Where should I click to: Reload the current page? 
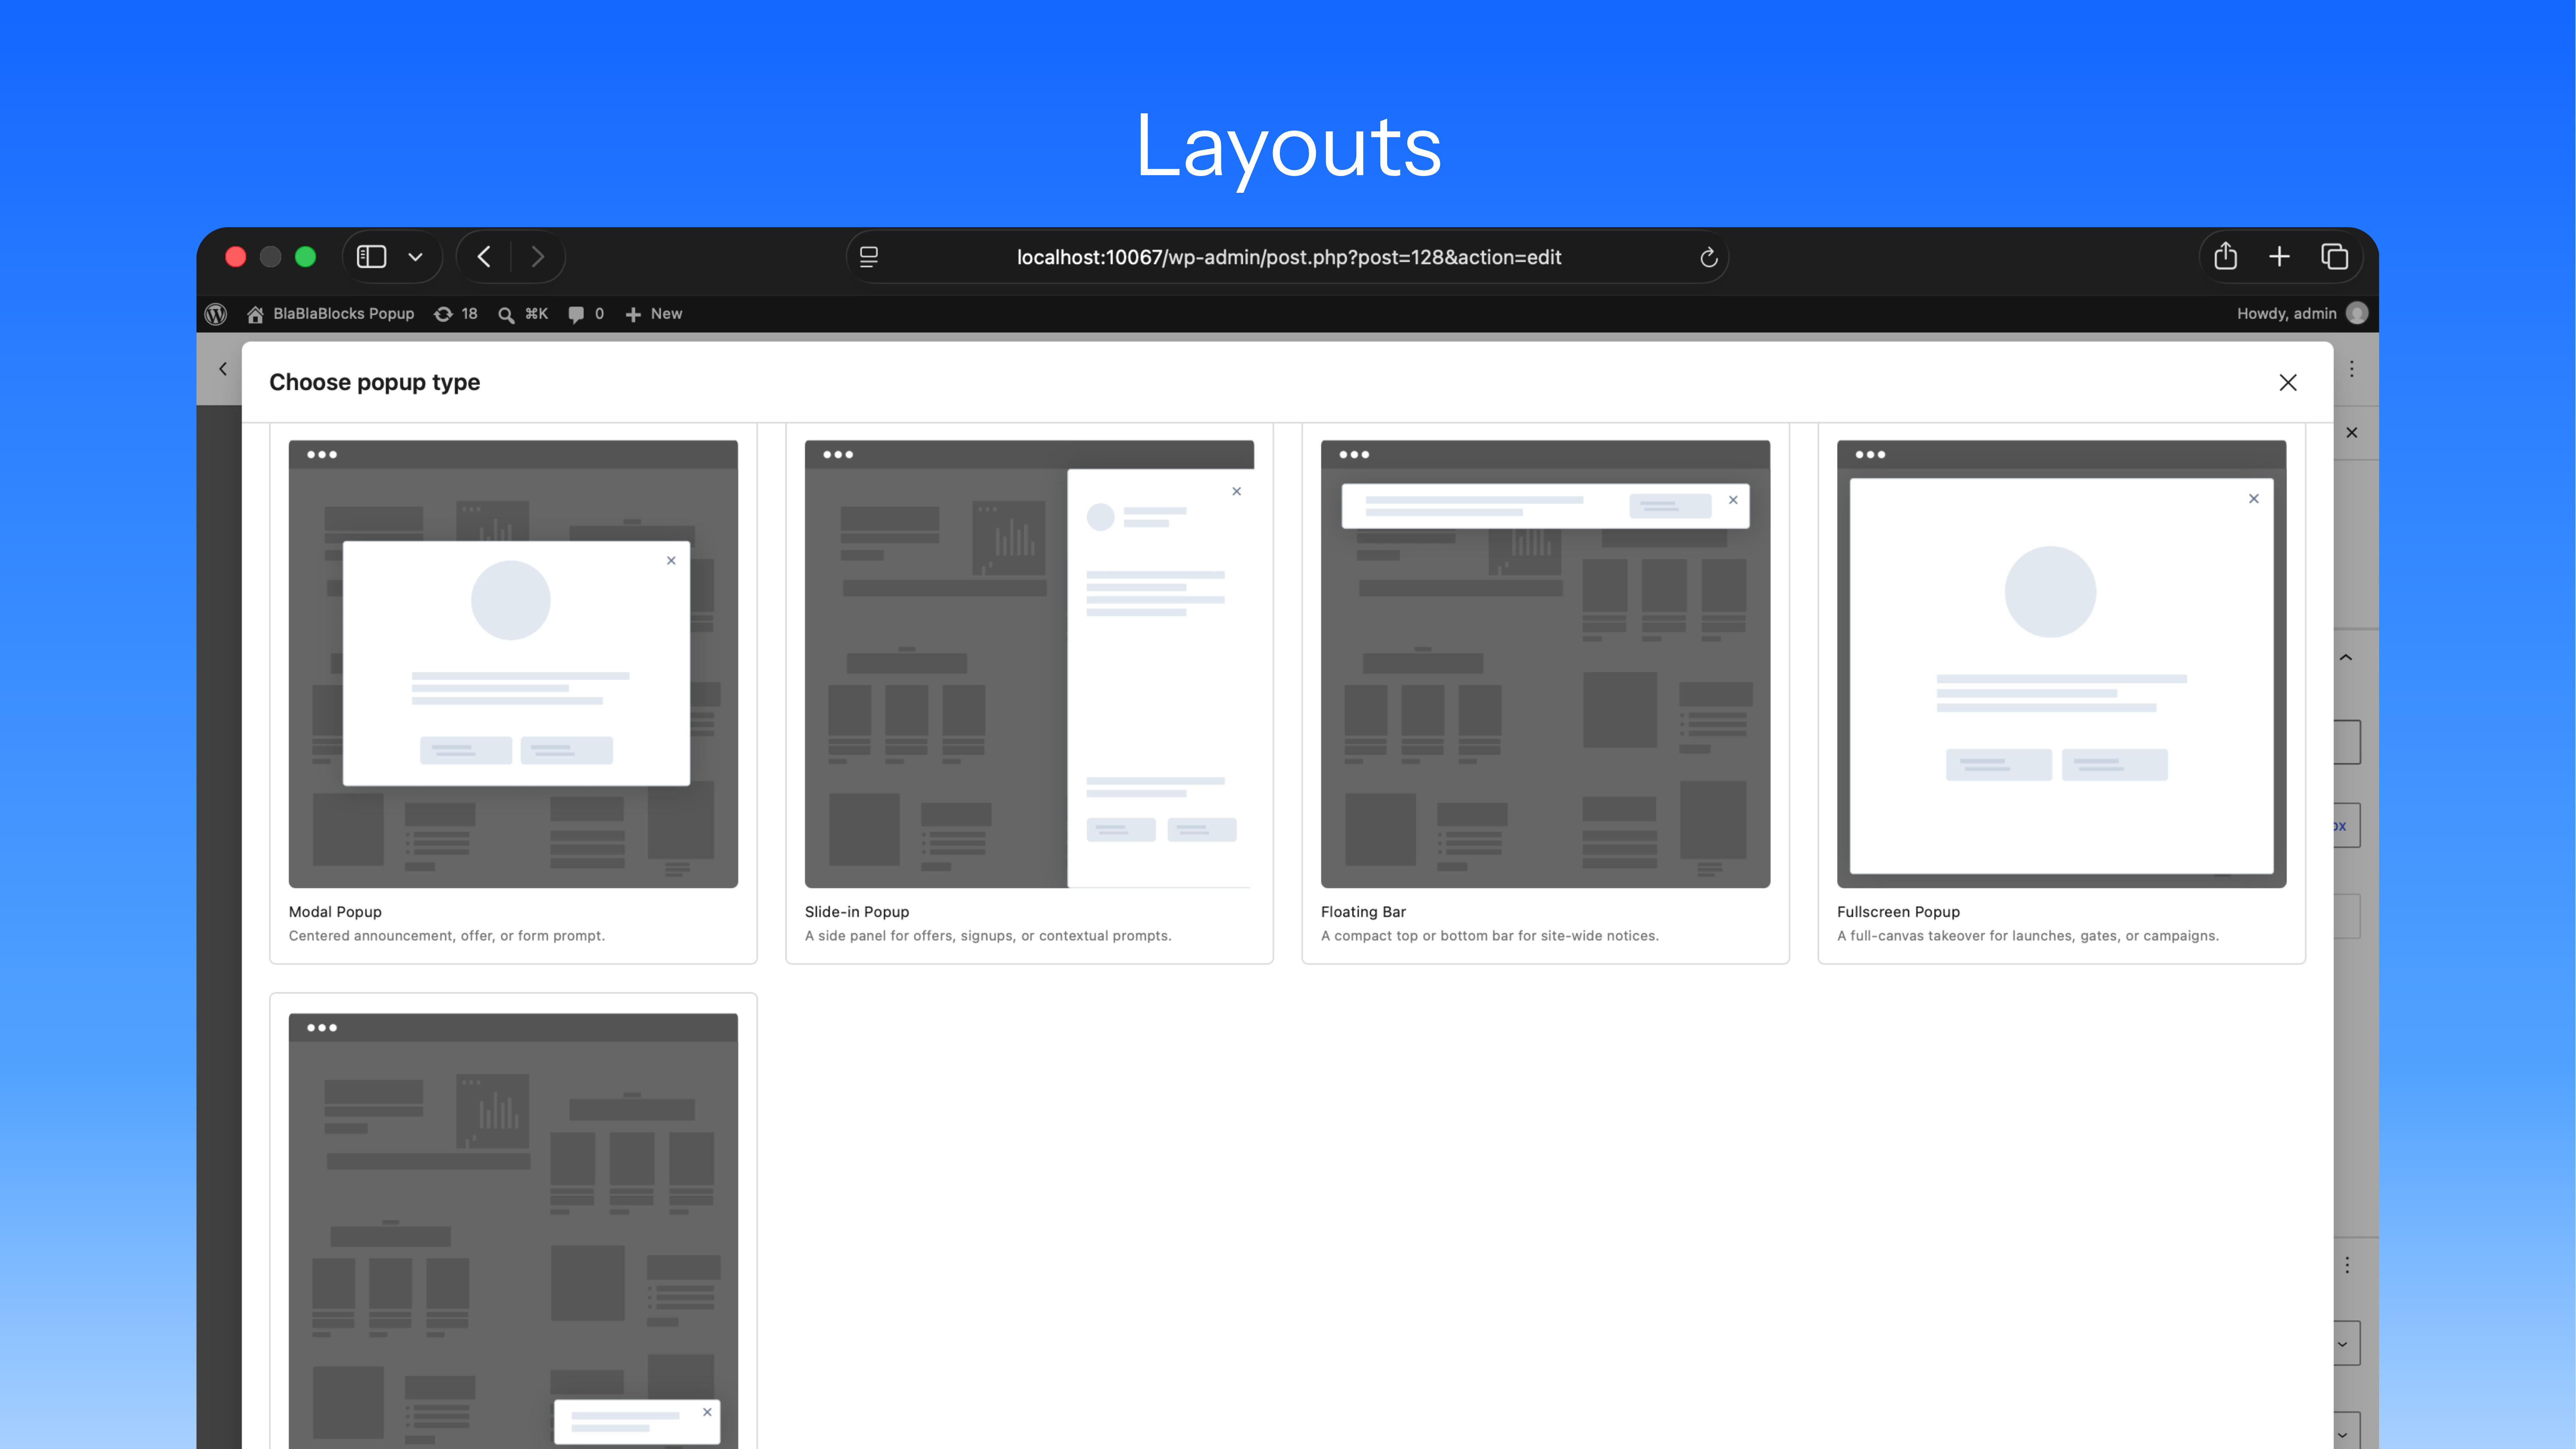(x=1709, y=257)
